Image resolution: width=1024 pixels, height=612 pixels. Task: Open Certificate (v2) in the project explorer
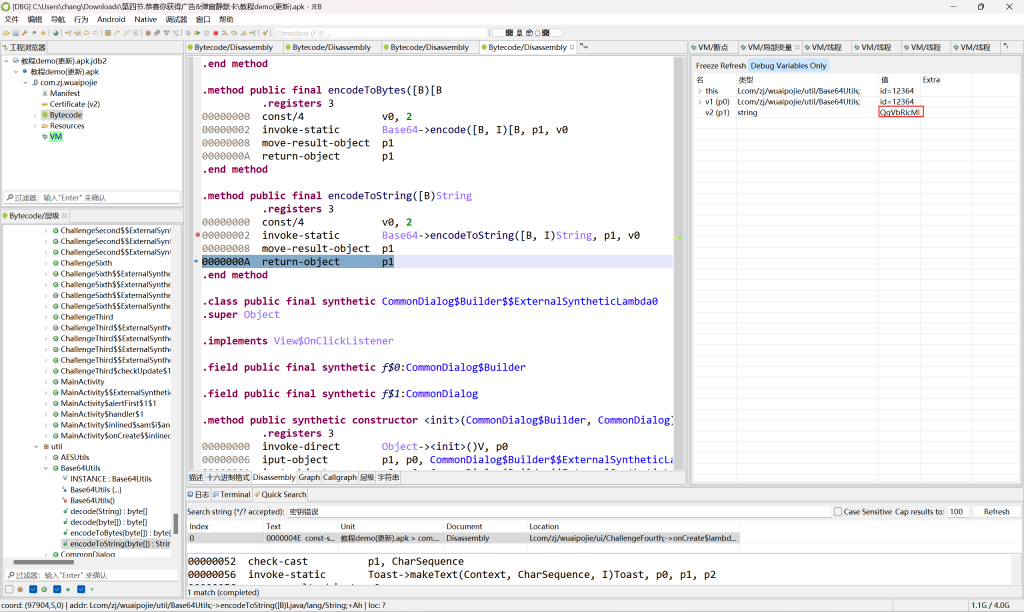point(75,104)
